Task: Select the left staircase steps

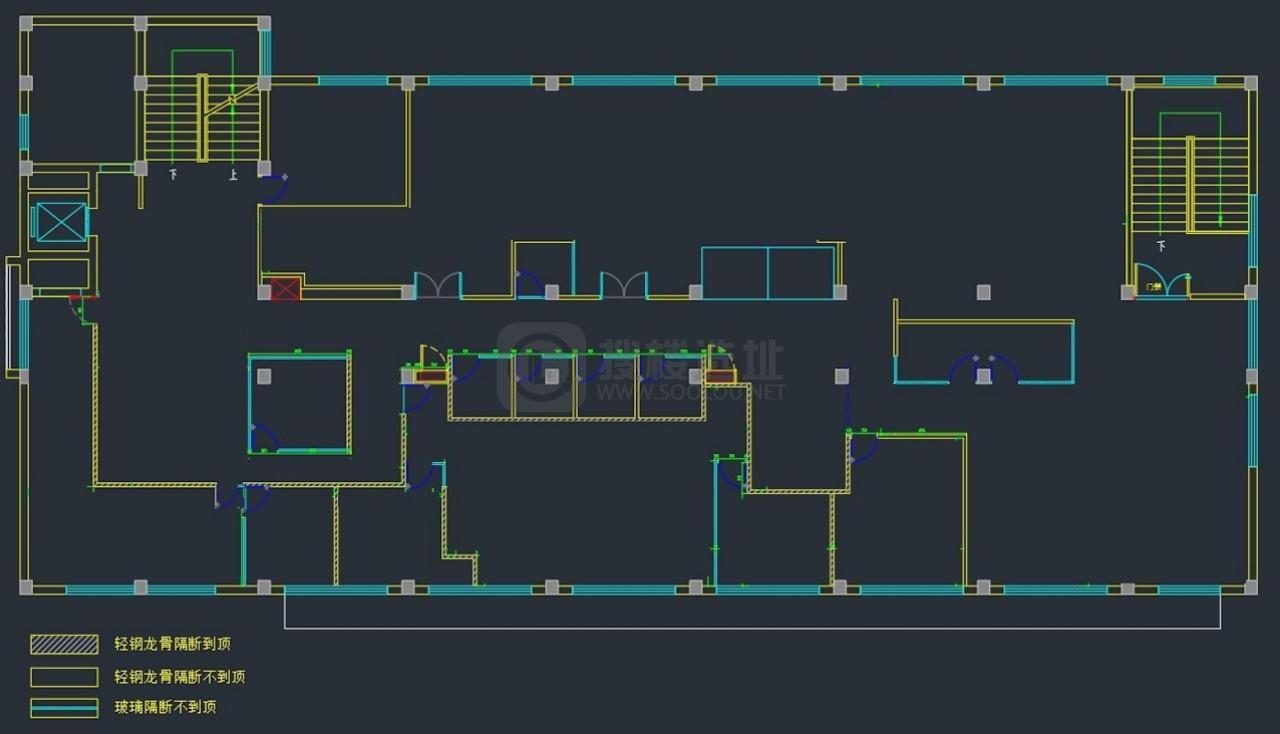Action: point(203,118)
